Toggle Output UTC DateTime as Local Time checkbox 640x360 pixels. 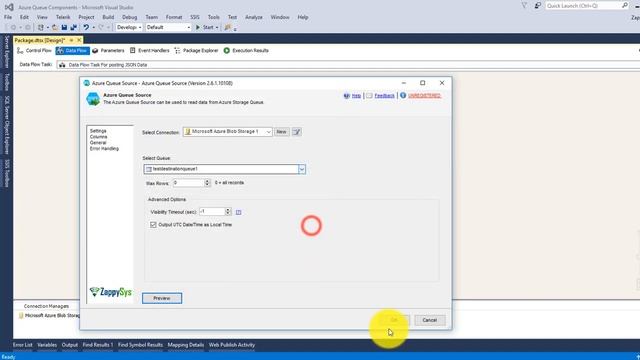pos(153,224)
